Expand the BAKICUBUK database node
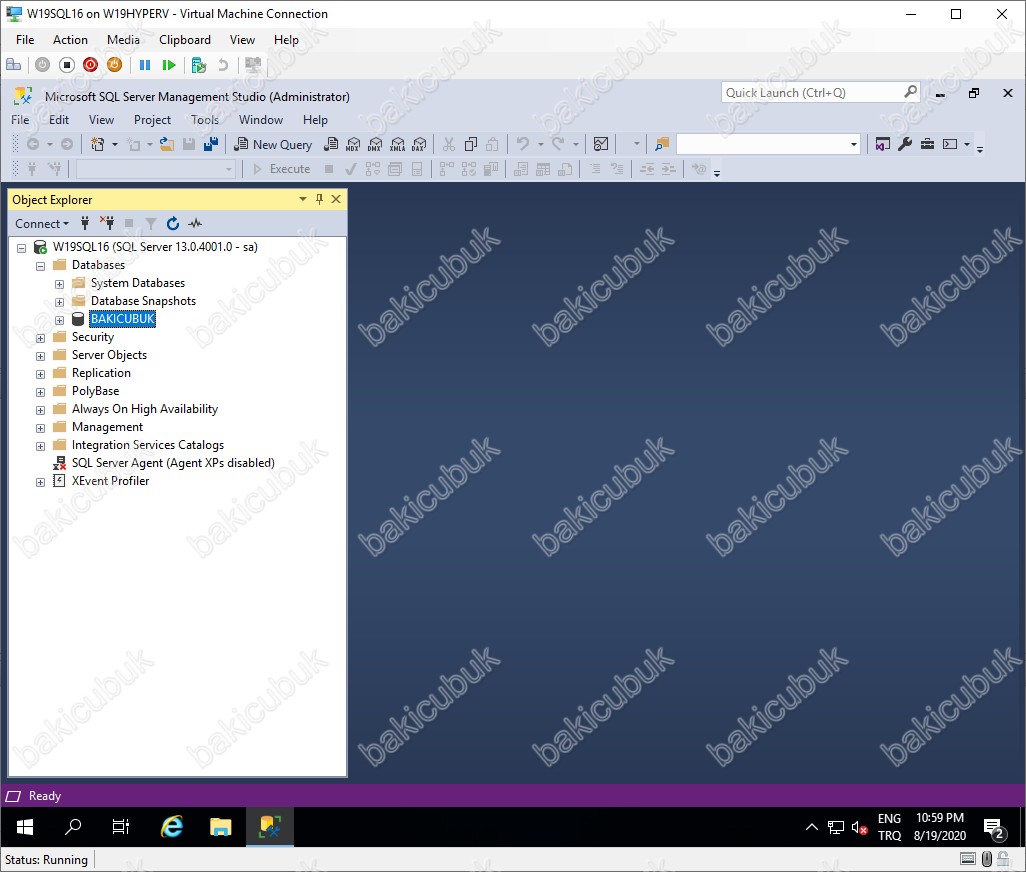The height and width of the screenshot is (872, 1026). (x=60, y=320)
